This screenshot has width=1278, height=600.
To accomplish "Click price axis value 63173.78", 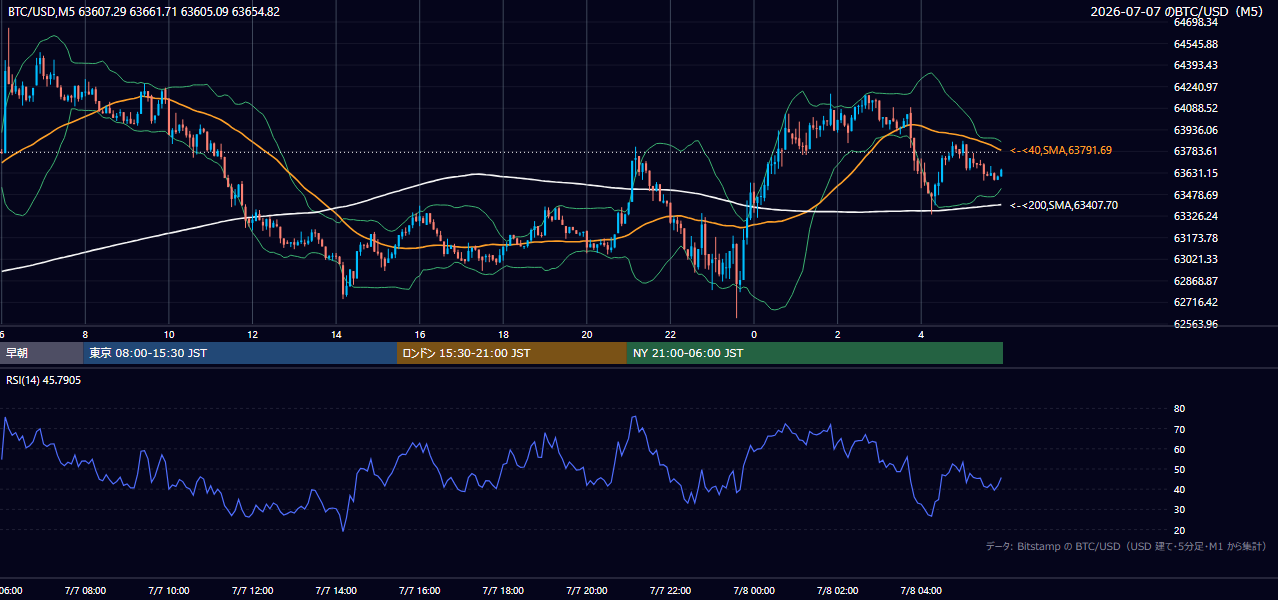I will pyautogui.click(x=1196, y=238).
